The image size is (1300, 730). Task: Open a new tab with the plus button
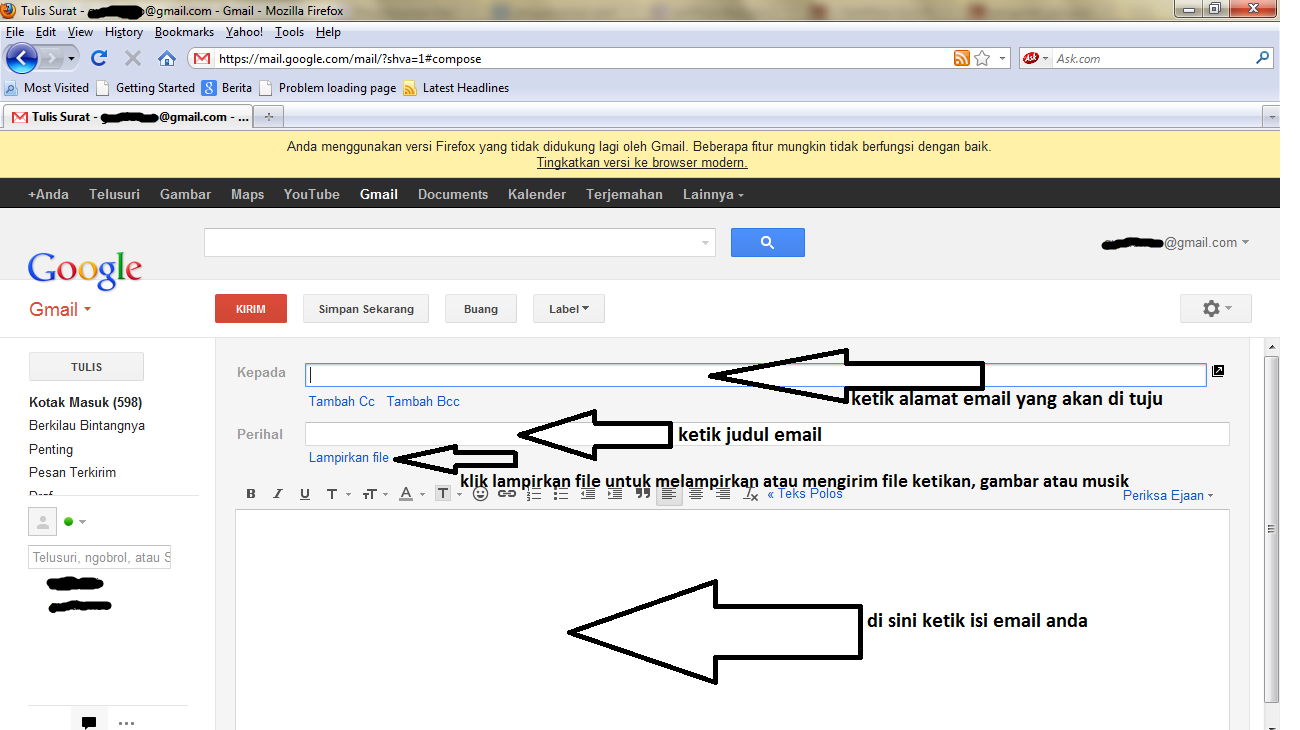coord(268,117)
